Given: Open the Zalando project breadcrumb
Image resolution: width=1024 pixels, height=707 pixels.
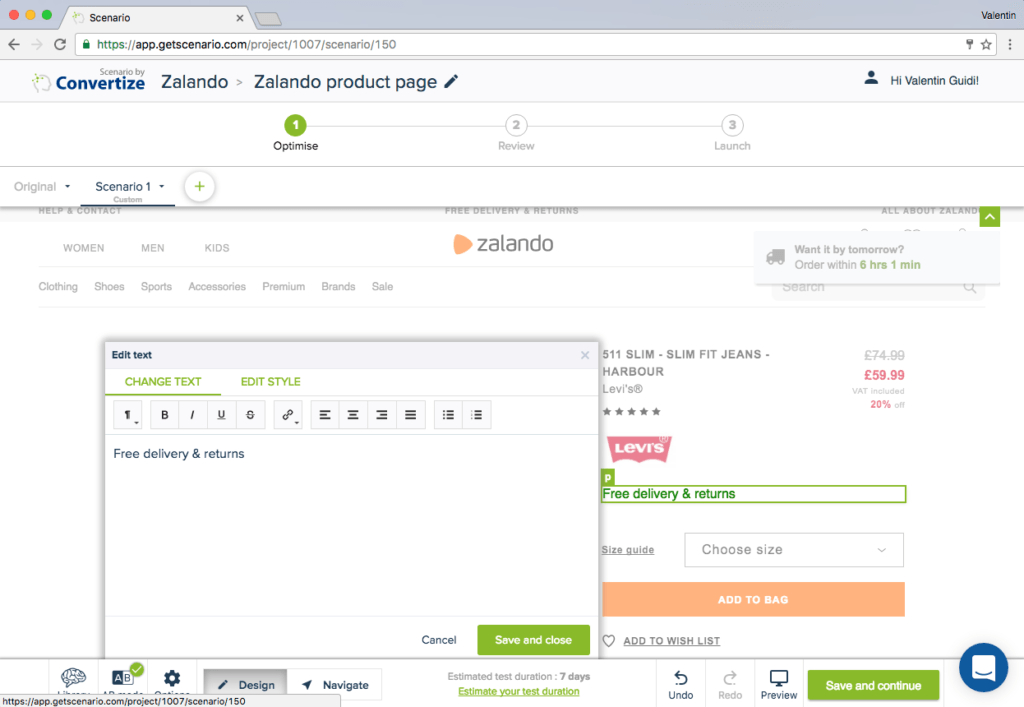Looking at the screenshot, I should click(195, 82).
